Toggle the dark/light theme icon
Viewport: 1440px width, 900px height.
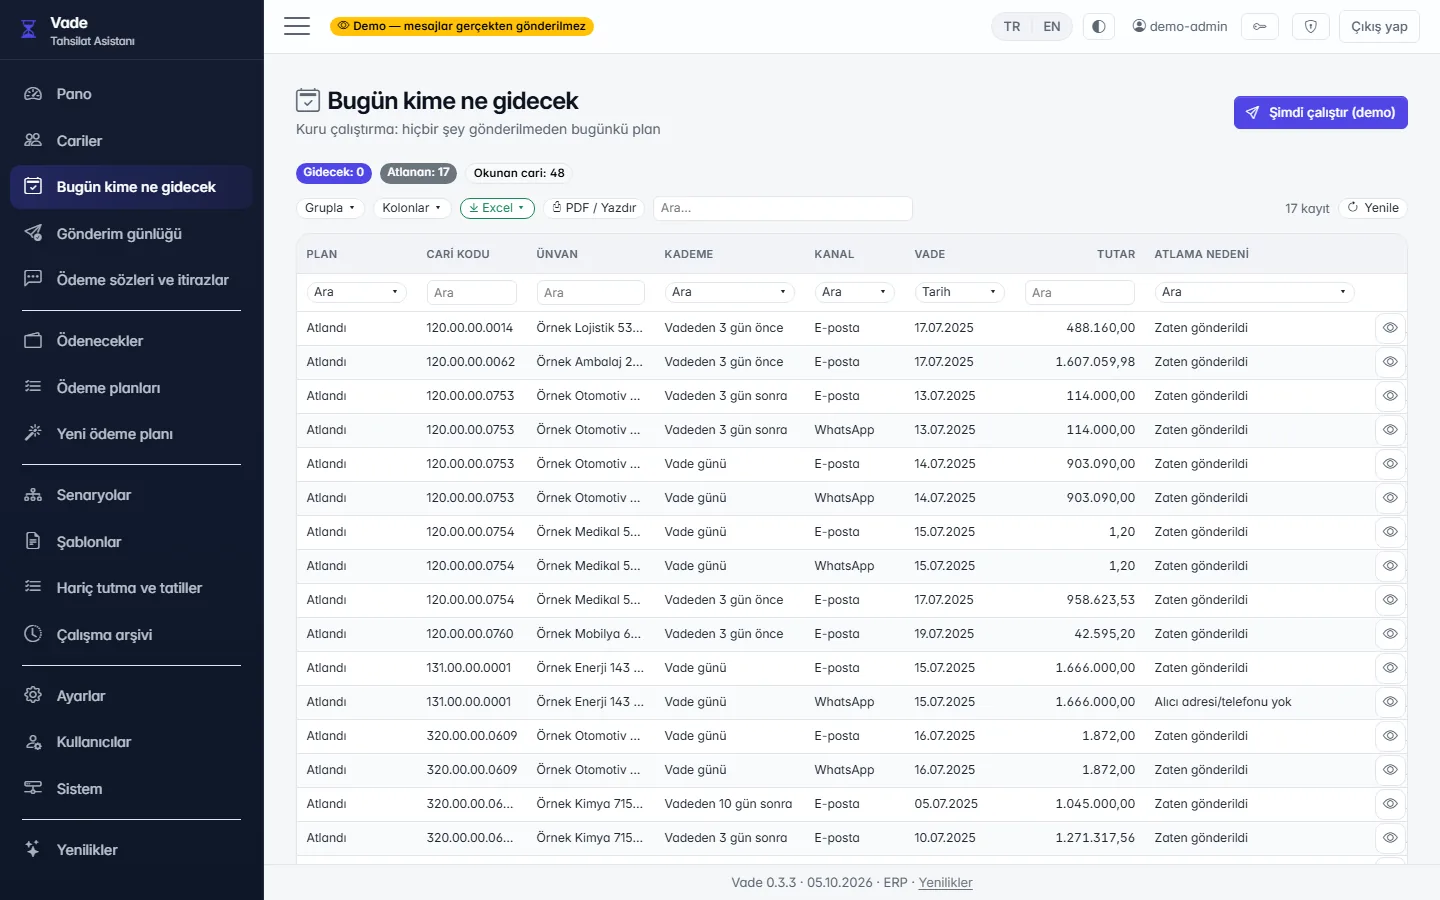tap(1099, 26)
